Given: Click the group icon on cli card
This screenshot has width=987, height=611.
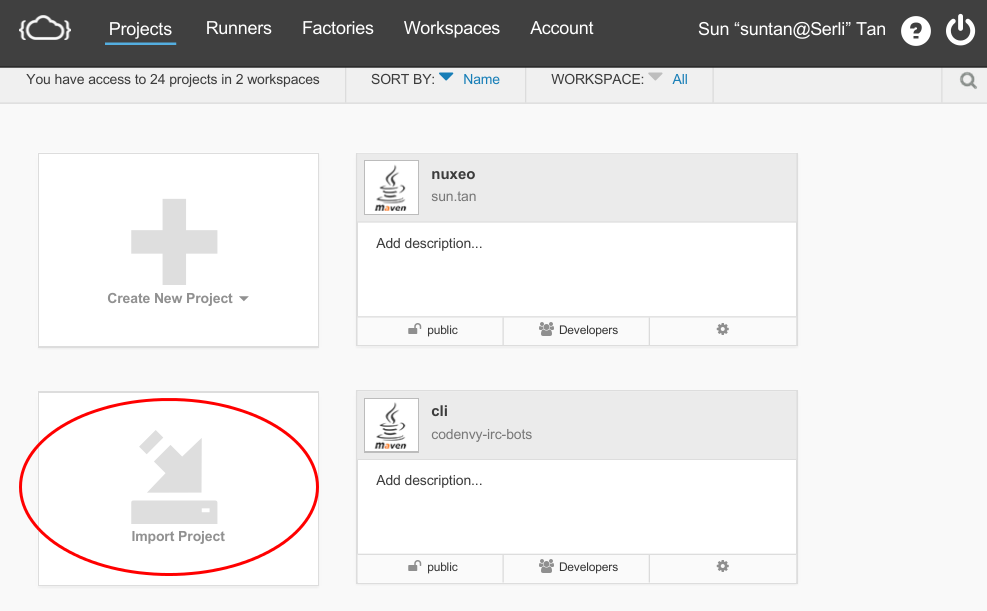Looking at the screenshot, I should [546, 566].
